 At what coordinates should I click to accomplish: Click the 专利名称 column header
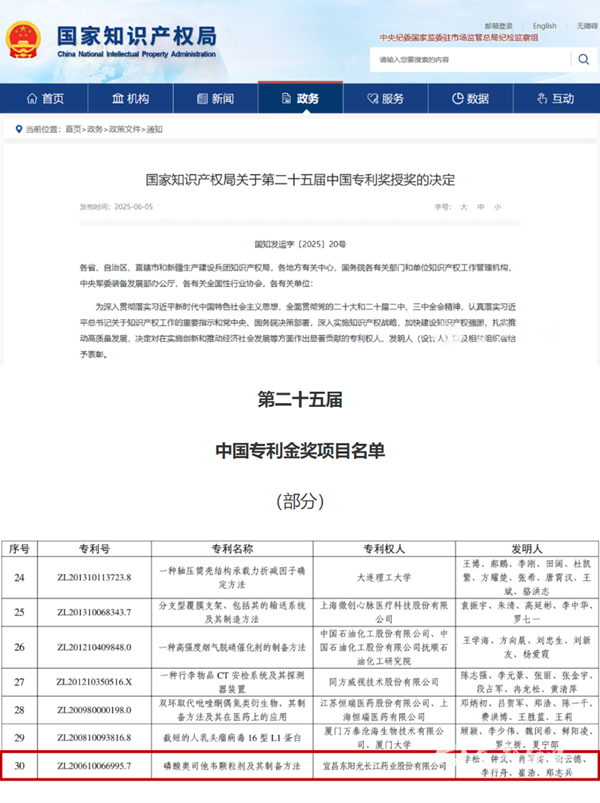point(232,549)
